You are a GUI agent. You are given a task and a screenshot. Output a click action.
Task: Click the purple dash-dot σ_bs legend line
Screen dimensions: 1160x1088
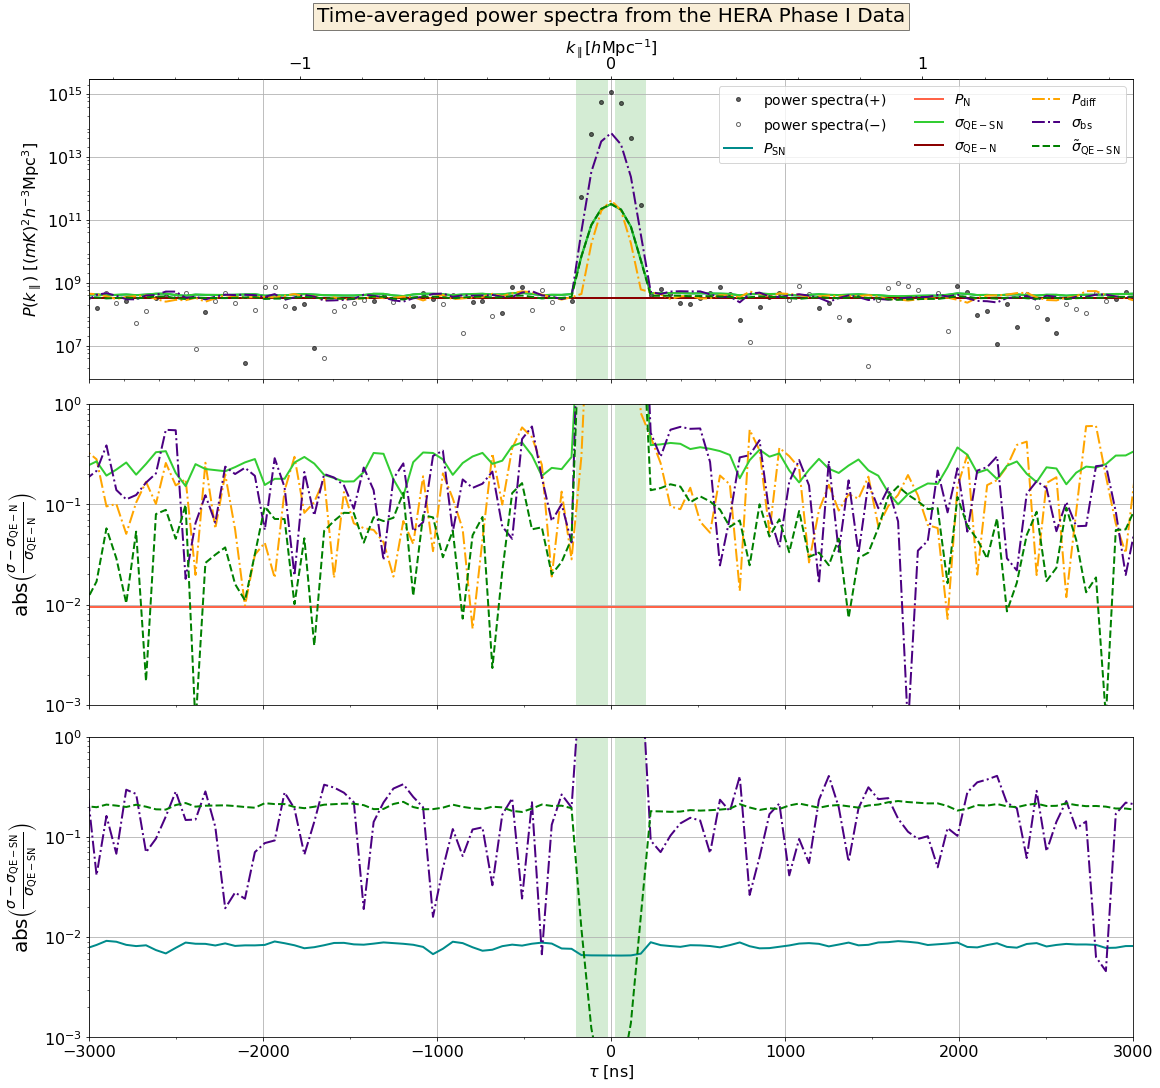click(x=1046, y=124)
